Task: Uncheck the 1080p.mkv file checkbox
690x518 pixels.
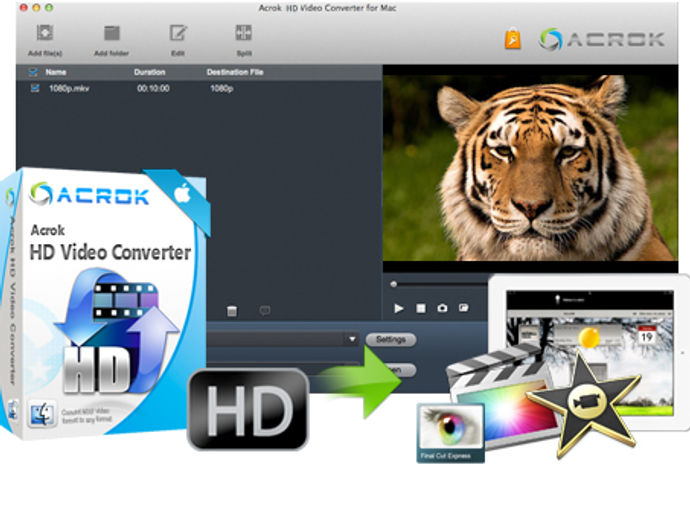Action: coord(34,88)
